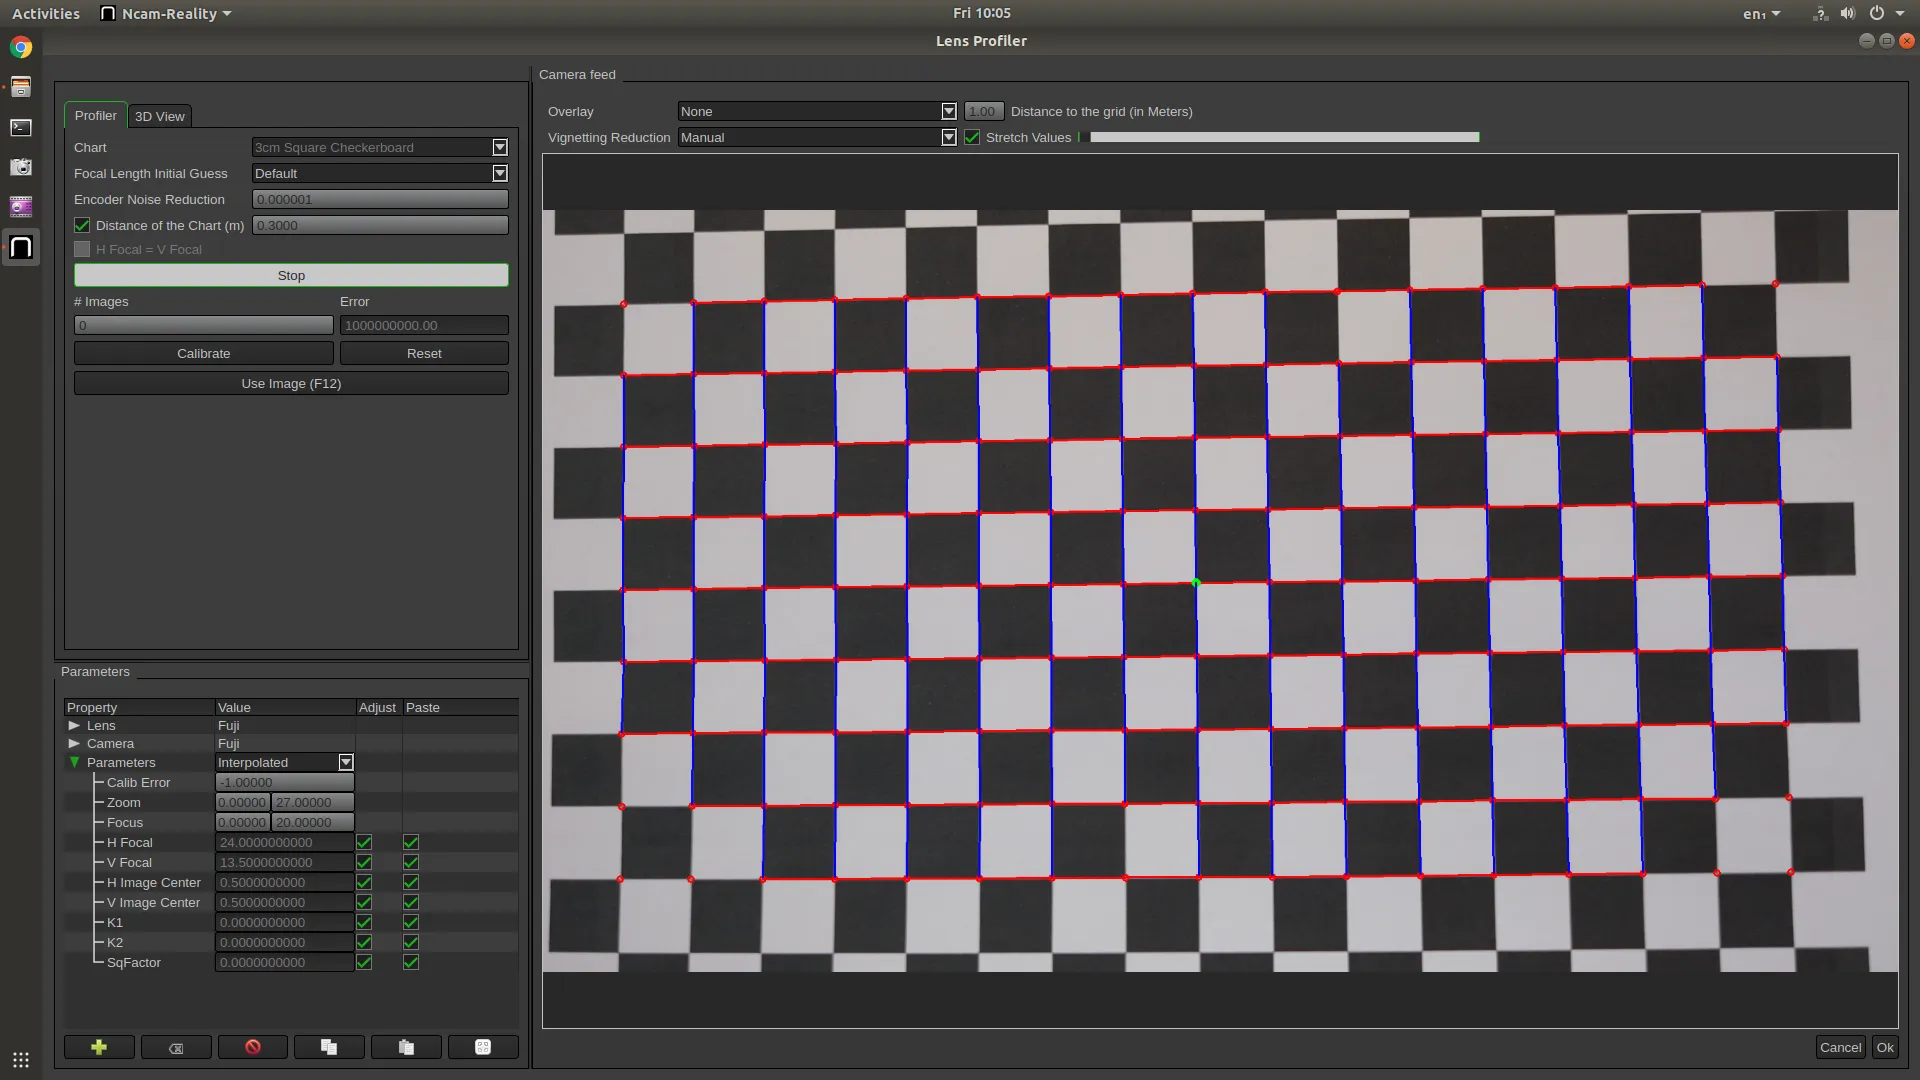1920x1080 pixels.
Task: Click the green plus add button
Action: pyautogui.click(x=99, y=1047)
